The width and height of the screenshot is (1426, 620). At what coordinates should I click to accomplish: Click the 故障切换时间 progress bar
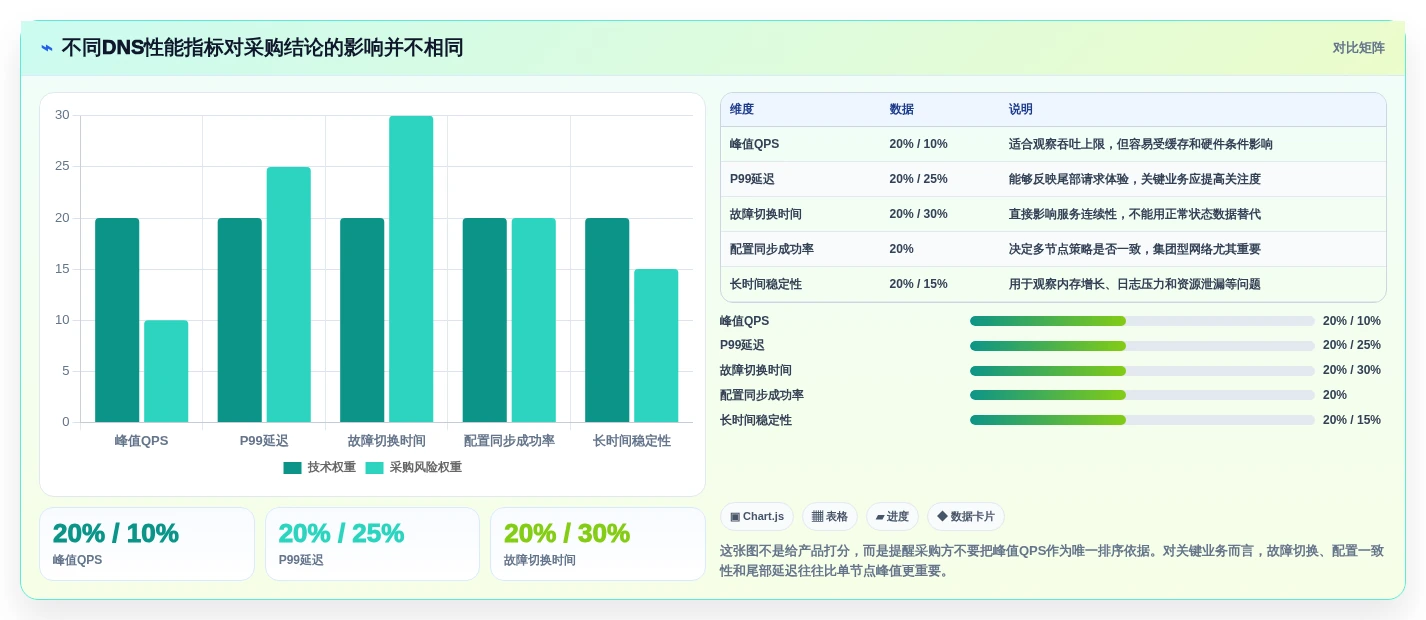pos(1142,370)
